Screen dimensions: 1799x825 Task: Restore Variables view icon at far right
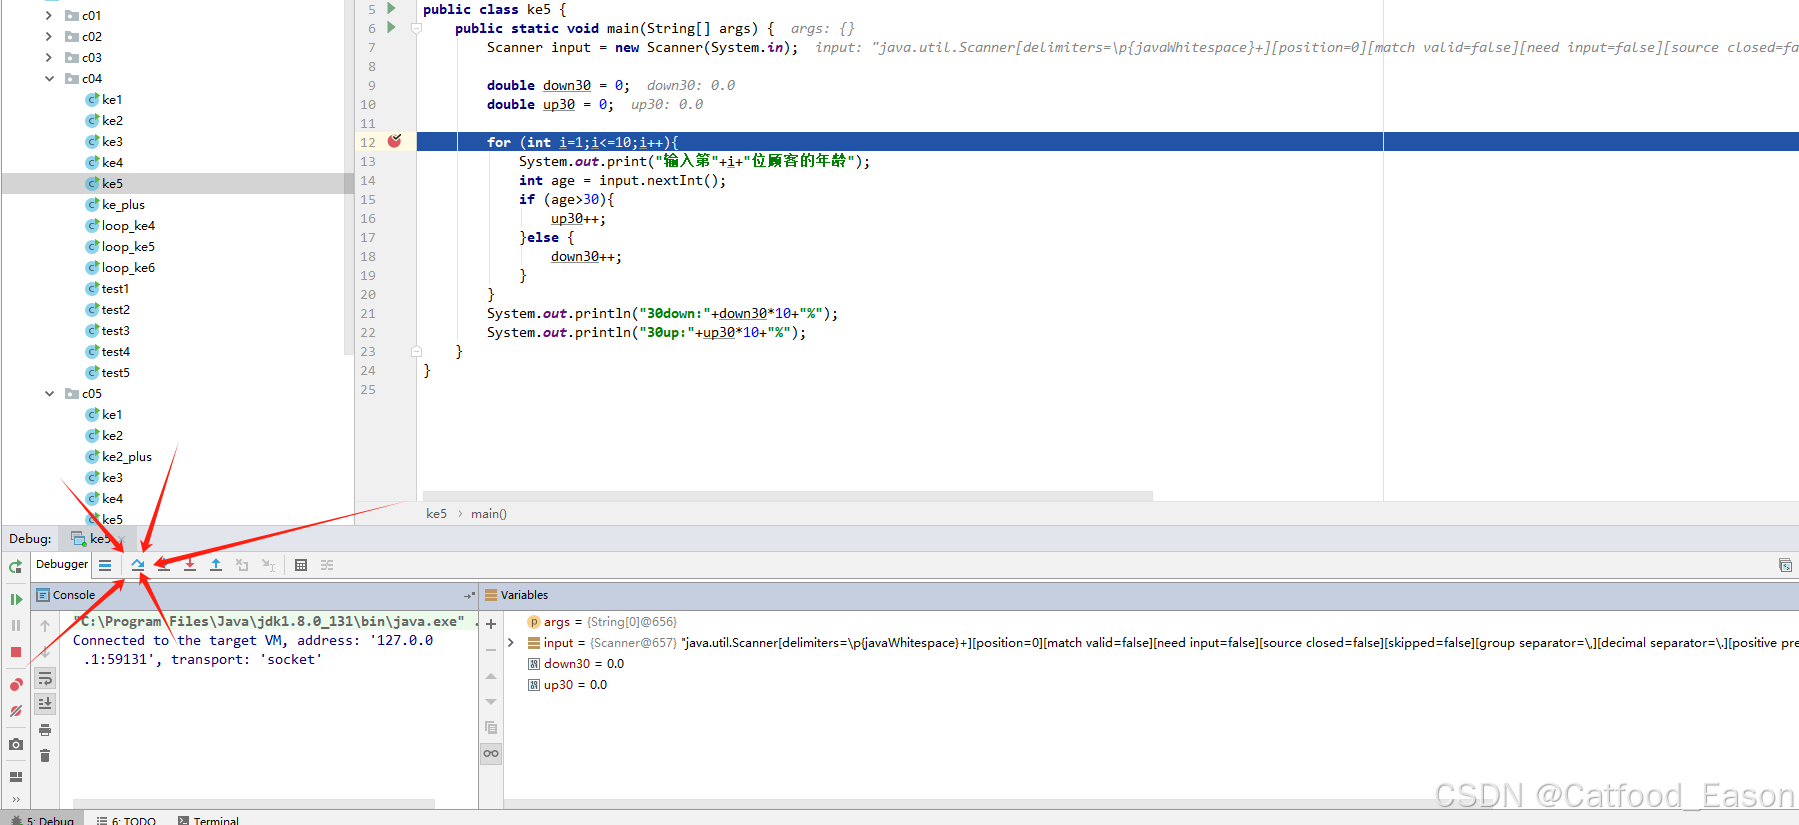(x=1785, y=565)
